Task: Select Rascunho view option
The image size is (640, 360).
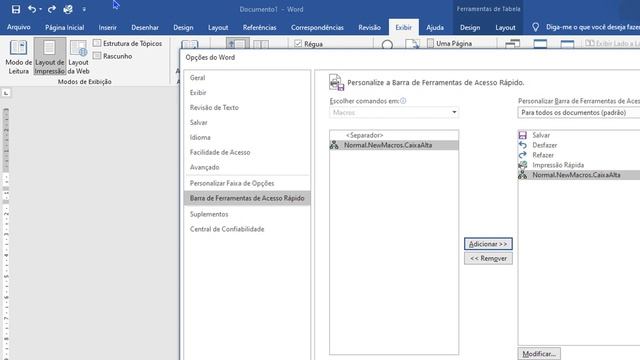Action: (113, 56)
